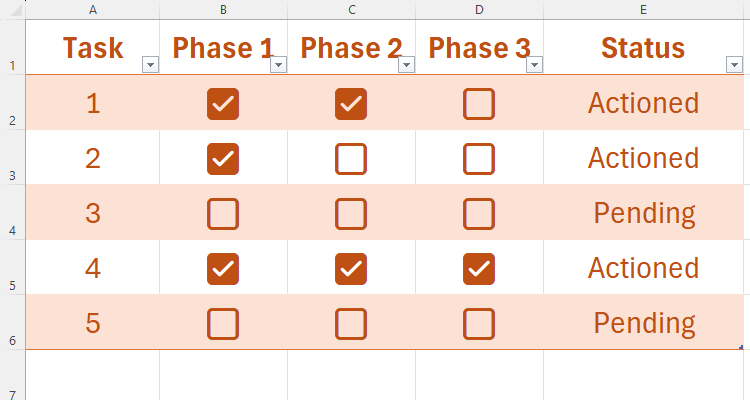
Task: Open the Phase 3 filter dropdown
Action: pos(534,65)
